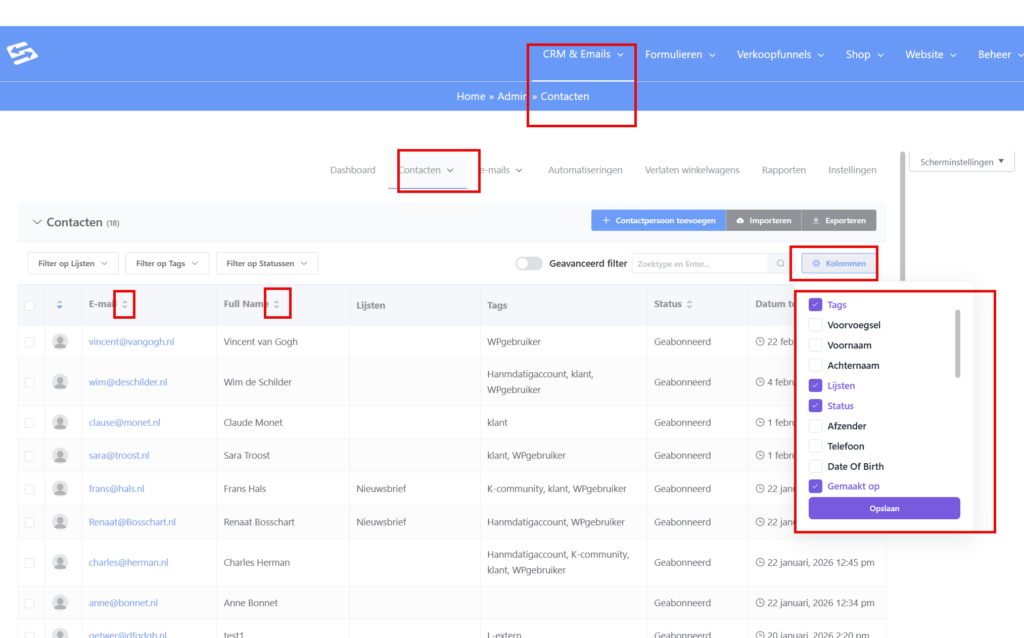This screenshot has width=1024, height=638.
Task: Open the Automatiseringen tab
Action: pos(585,170)
